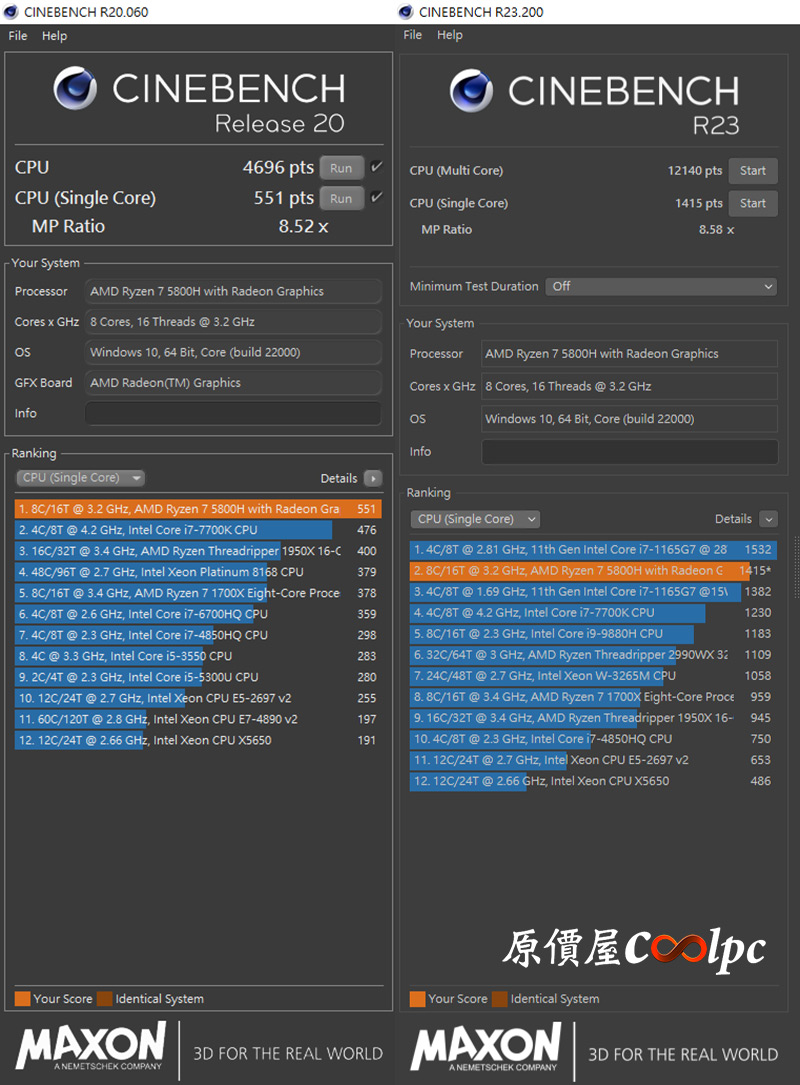The image size is (800, 1085).
Task: Select R20 ranking row Core i7-4850HQ 298
Action: (x=198, y=635)
